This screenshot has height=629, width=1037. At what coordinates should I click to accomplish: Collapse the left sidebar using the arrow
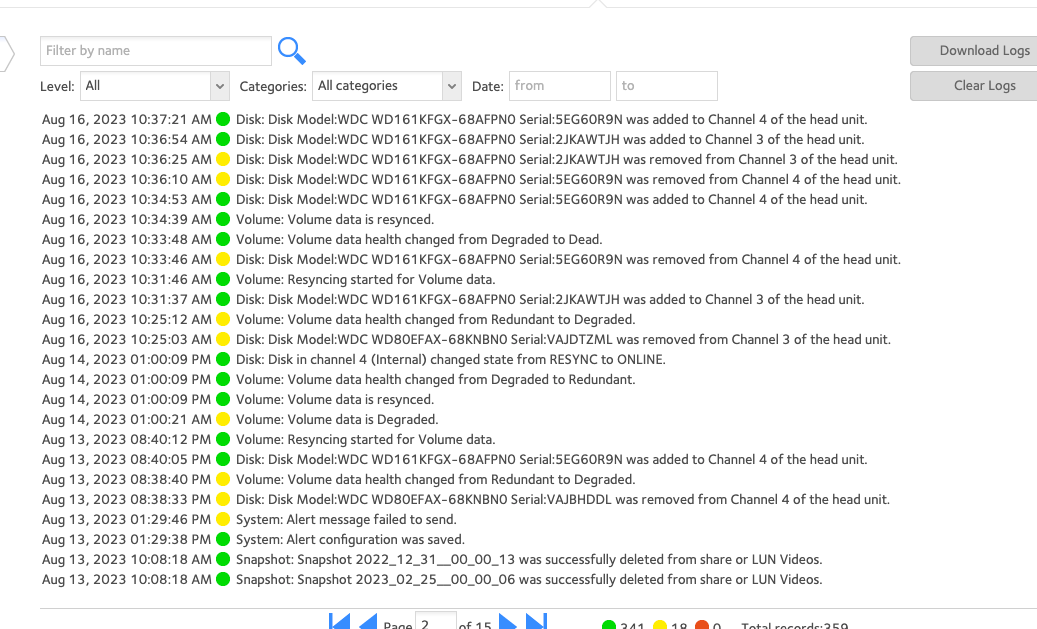[x=7, y=51]
